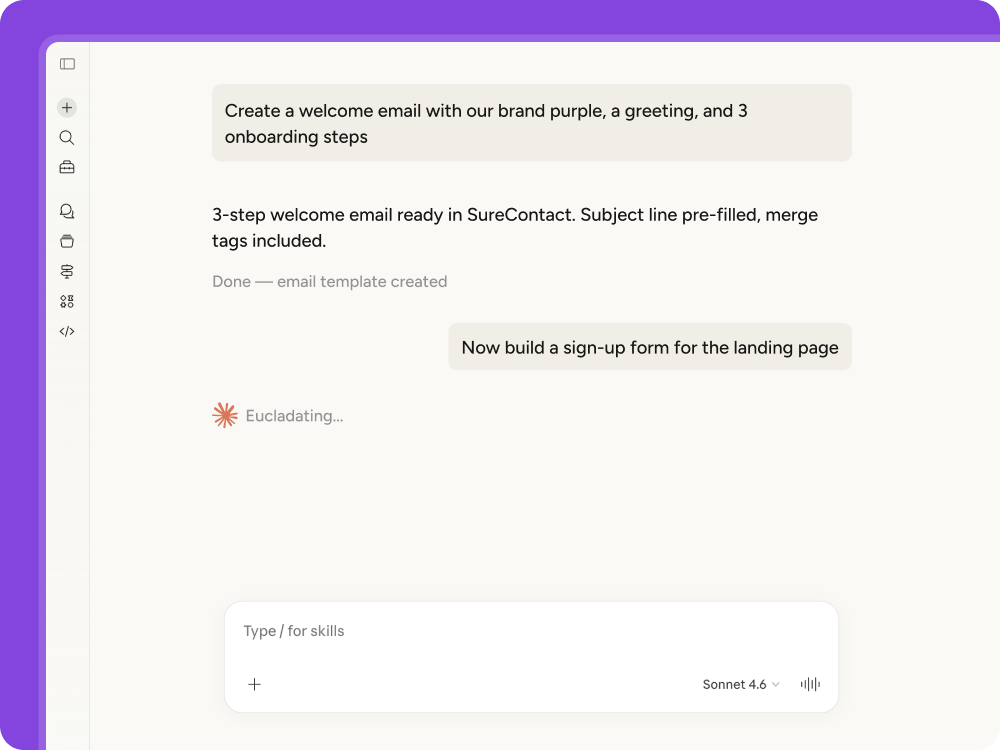Viewport: 1000px width, 750px height.
Task: Open the toolbox icon in sidebar
Action: point(67,167)
